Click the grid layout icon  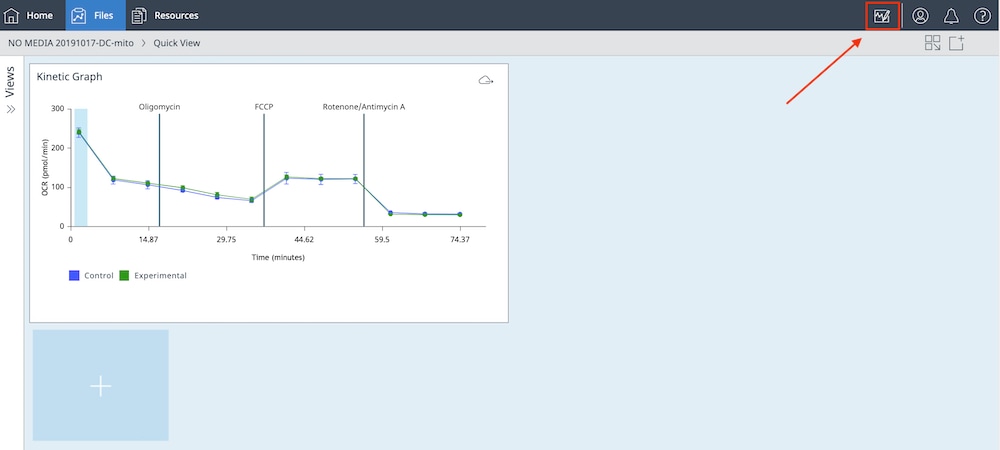click(933, 43)
